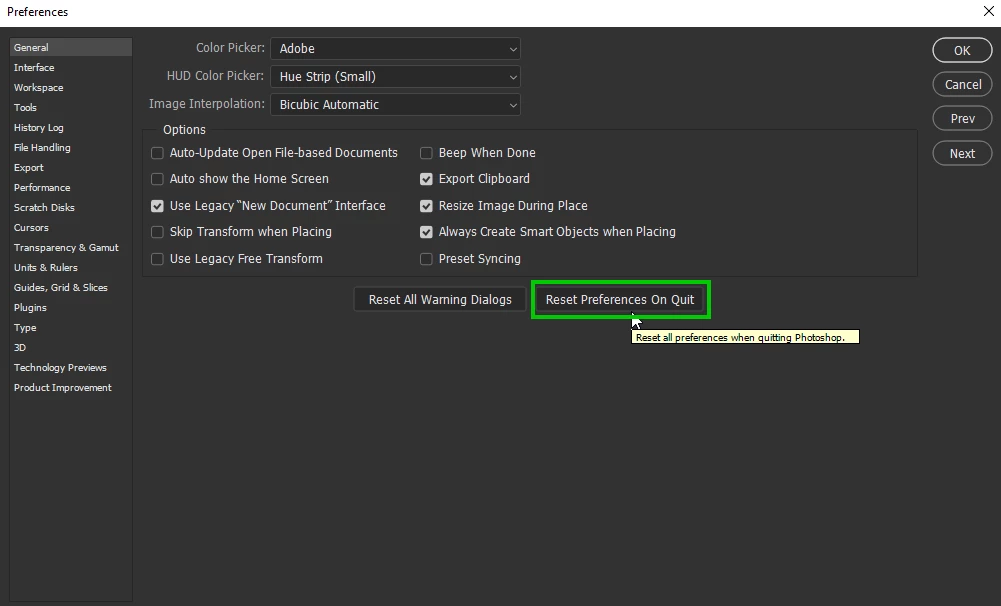1001x606 pixels.
Task: Click the OK button
Action: tap(962, 50)
